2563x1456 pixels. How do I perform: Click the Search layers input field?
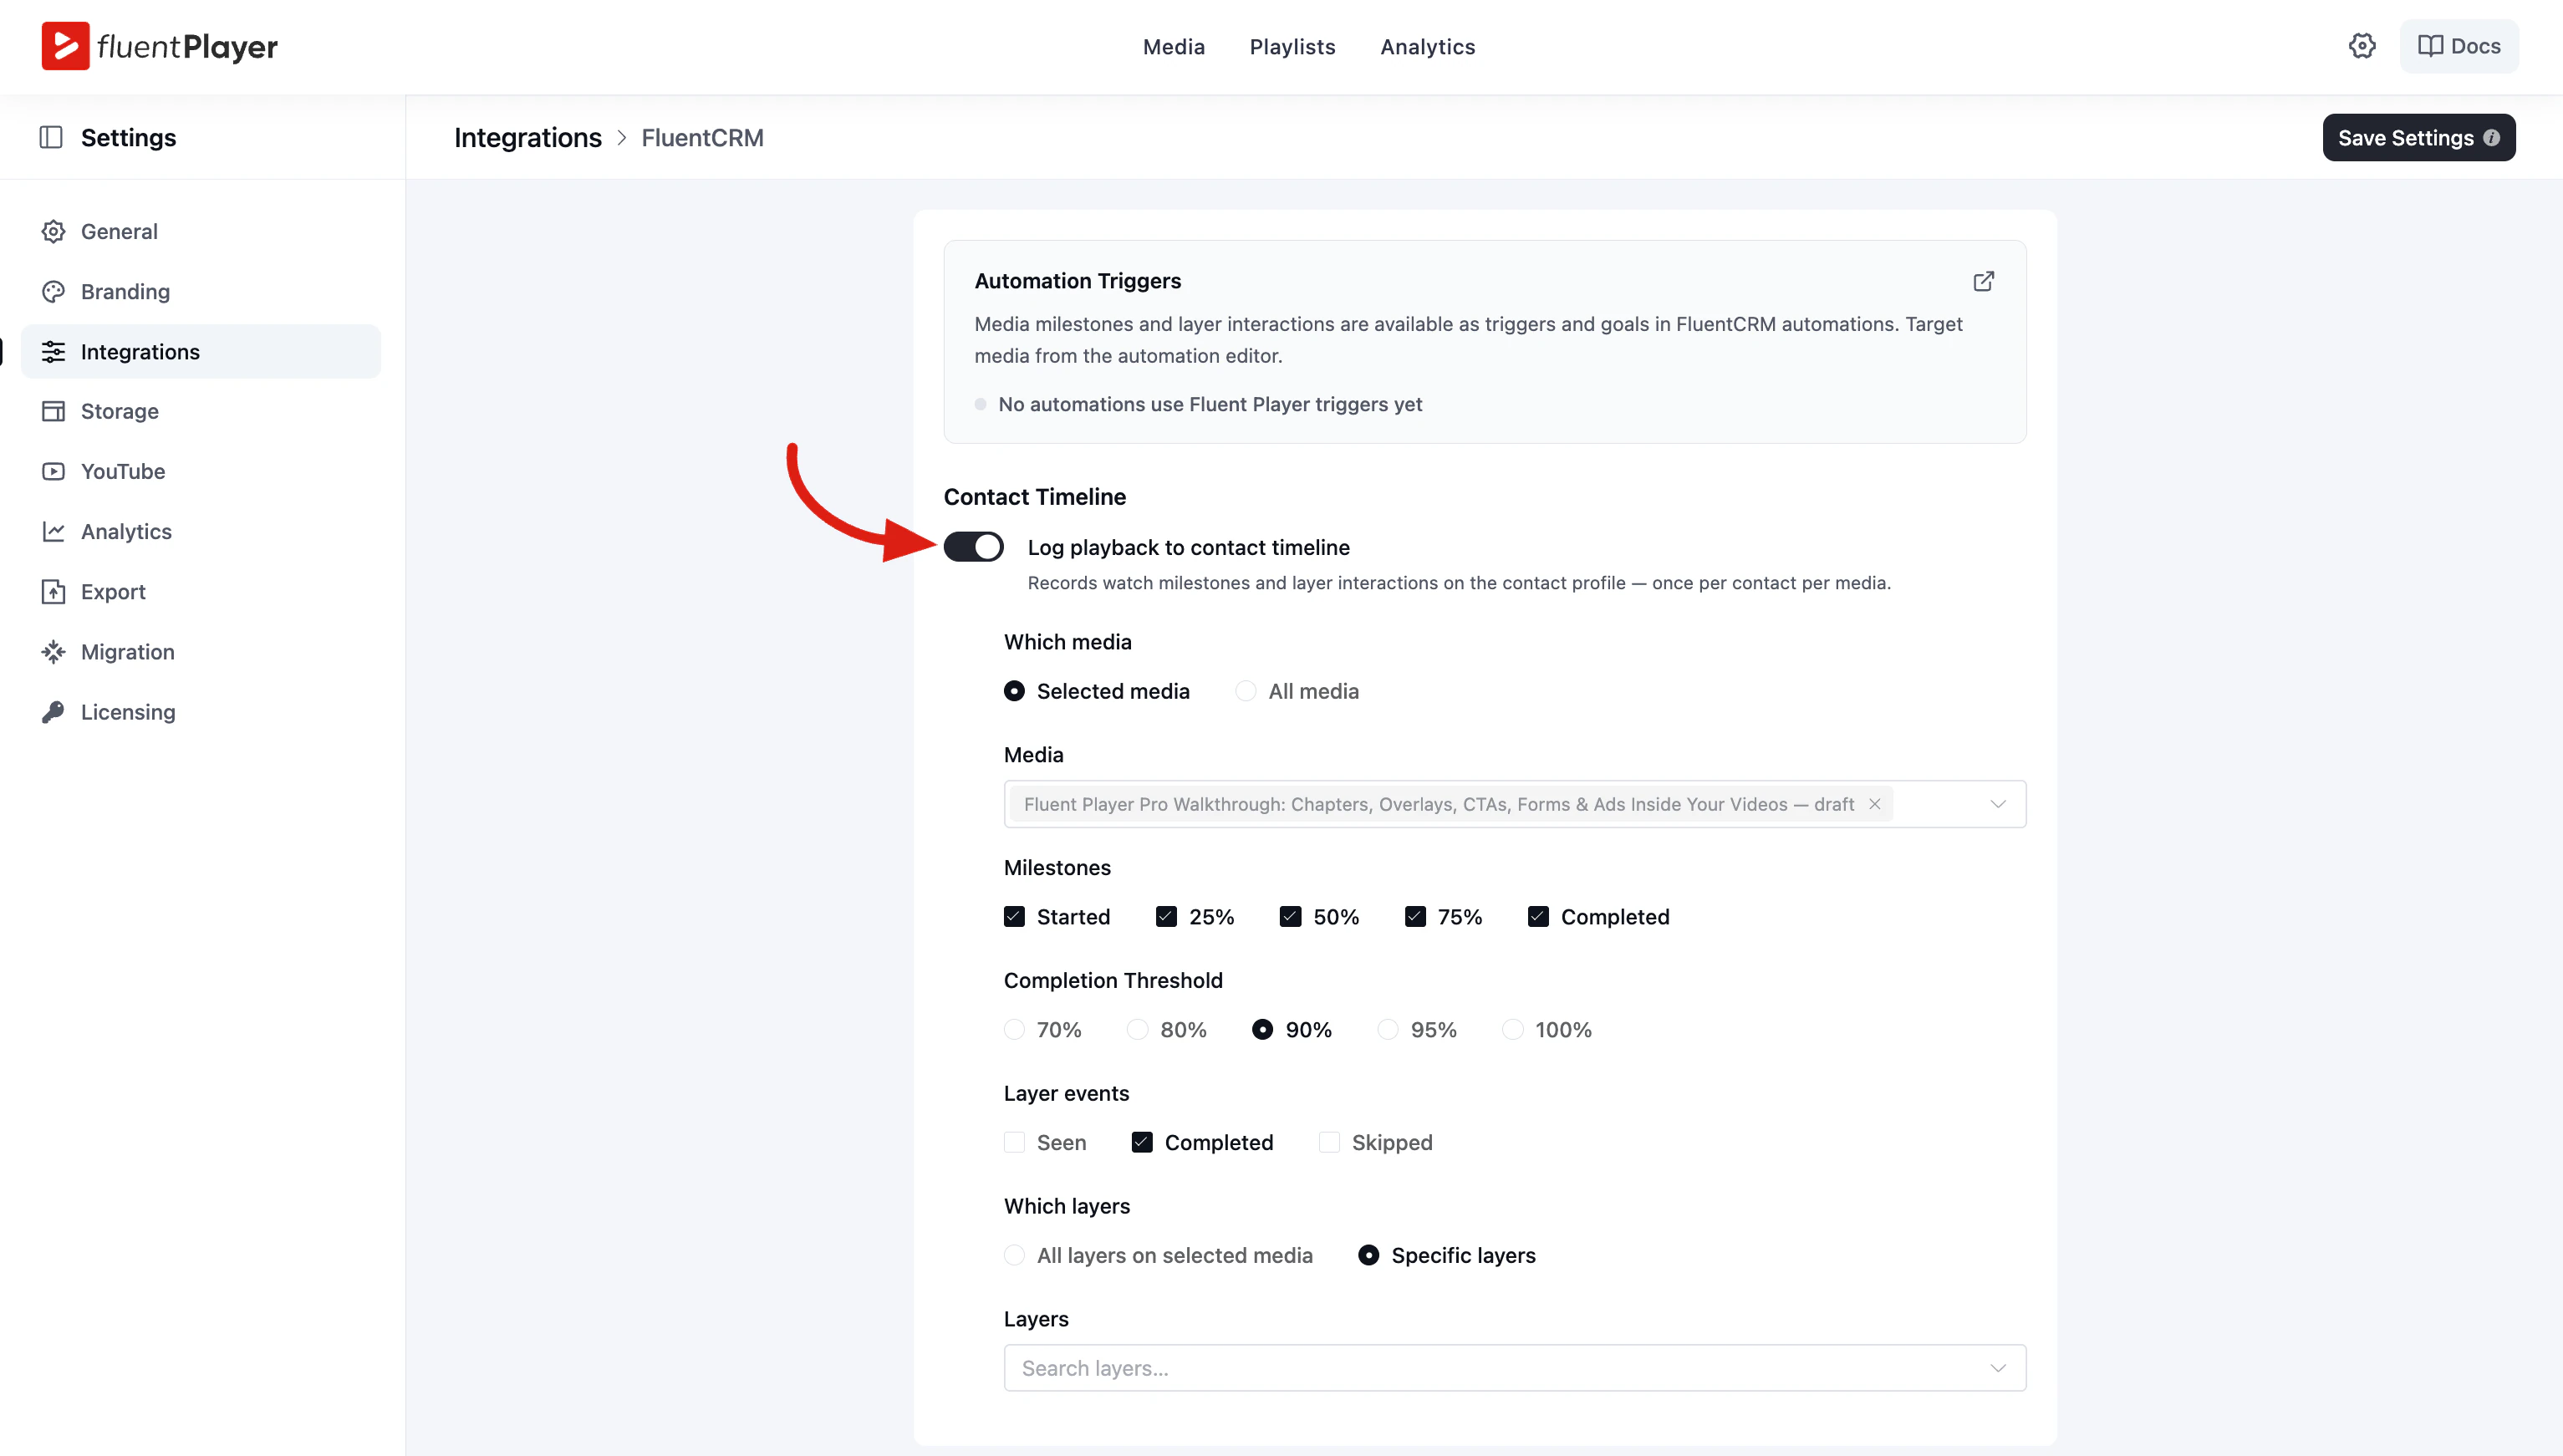pos(1515,1368)
